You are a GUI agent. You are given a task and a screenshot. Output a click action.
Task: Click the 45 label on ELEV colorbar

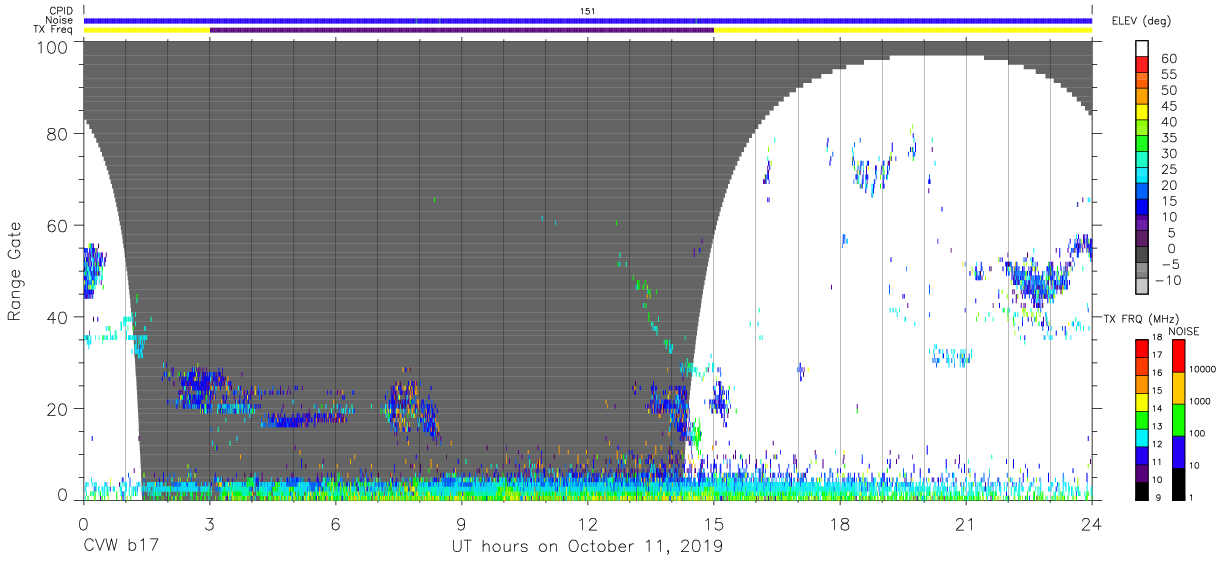(x=1169, y=106)
